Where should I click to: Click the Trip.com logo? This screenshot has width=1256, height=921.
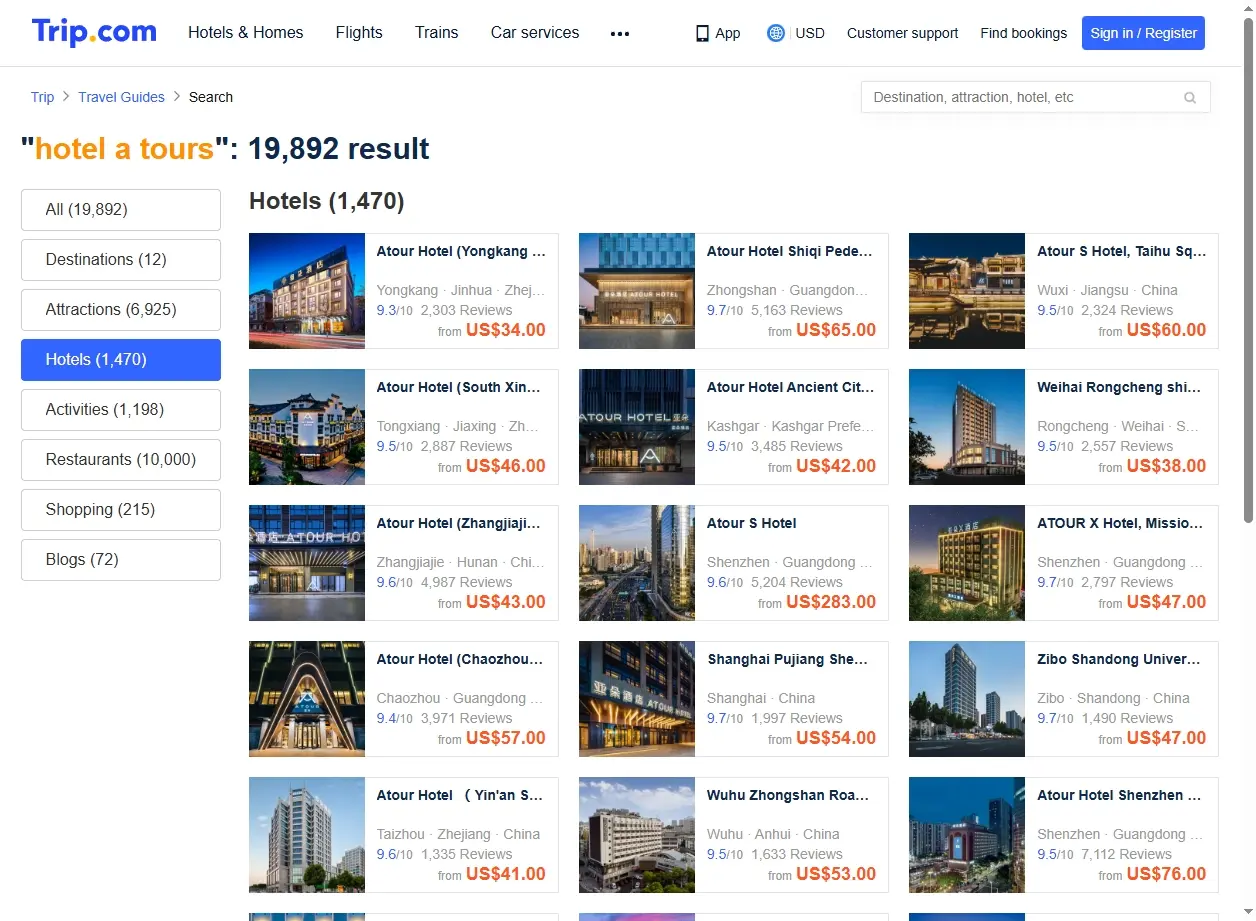click(94, 32)
